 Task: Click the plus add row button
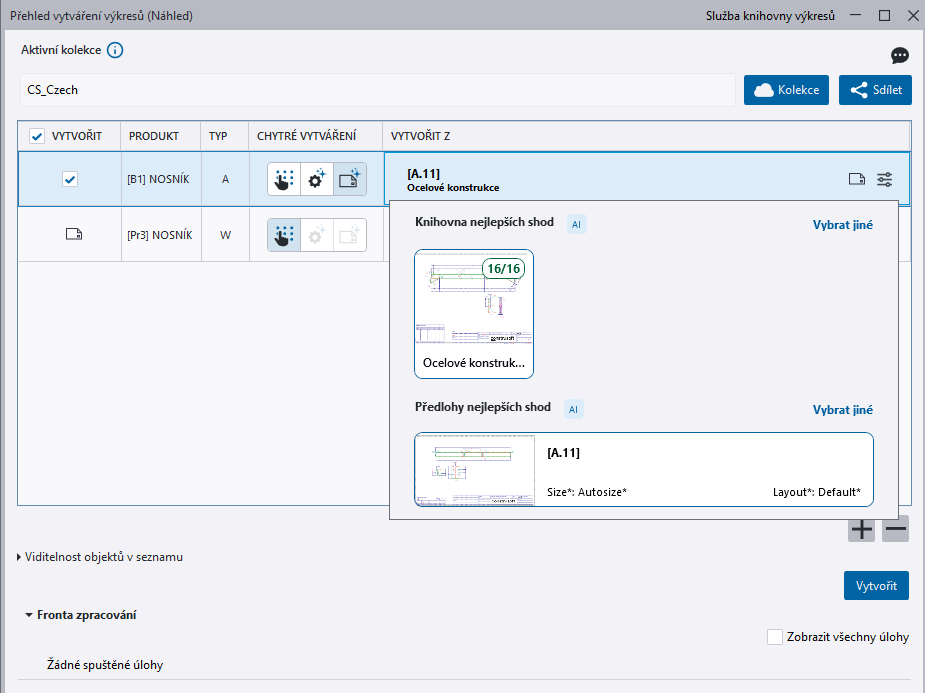point(861,529)
